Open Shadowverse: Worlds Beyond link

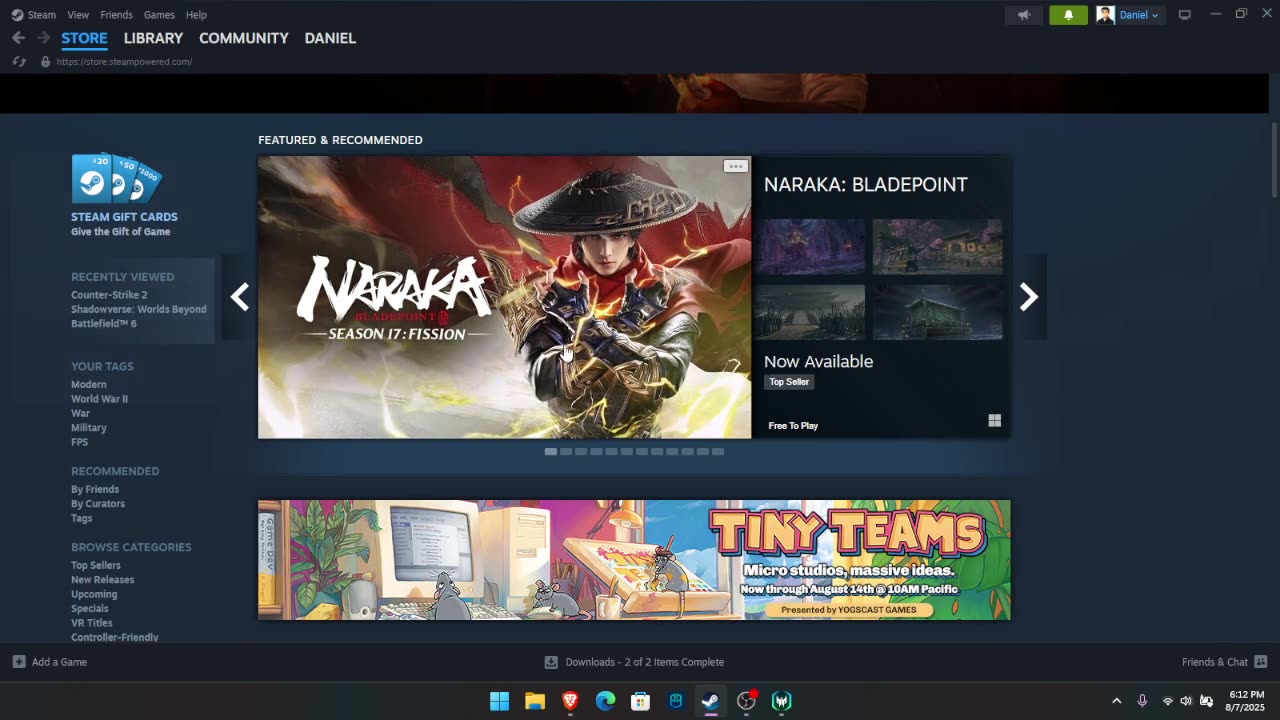click(139, 309)
